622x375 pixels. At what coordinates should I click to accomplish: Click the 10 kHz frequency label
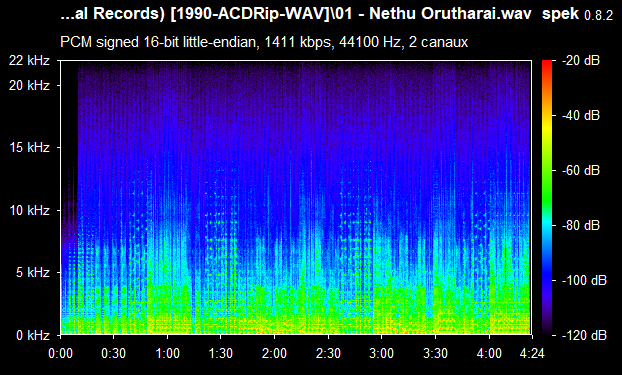[x=30, y=210]
